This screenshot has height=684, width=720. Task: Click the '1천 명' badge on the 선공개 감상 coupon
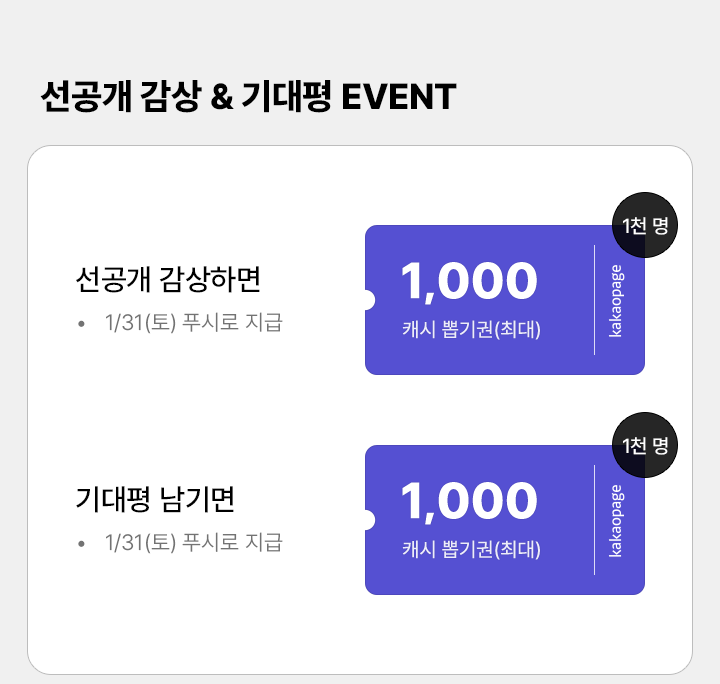pyautogui.click(x=645, y=225)
